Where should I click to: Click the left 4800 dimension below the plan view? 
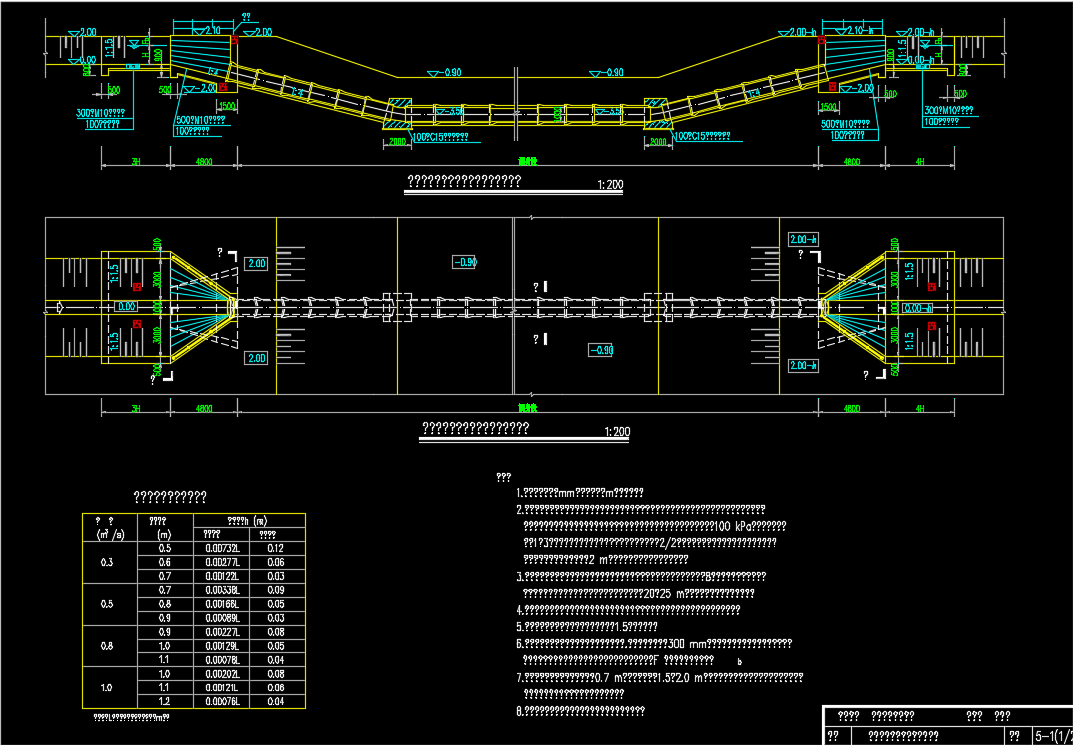[204, 408]
